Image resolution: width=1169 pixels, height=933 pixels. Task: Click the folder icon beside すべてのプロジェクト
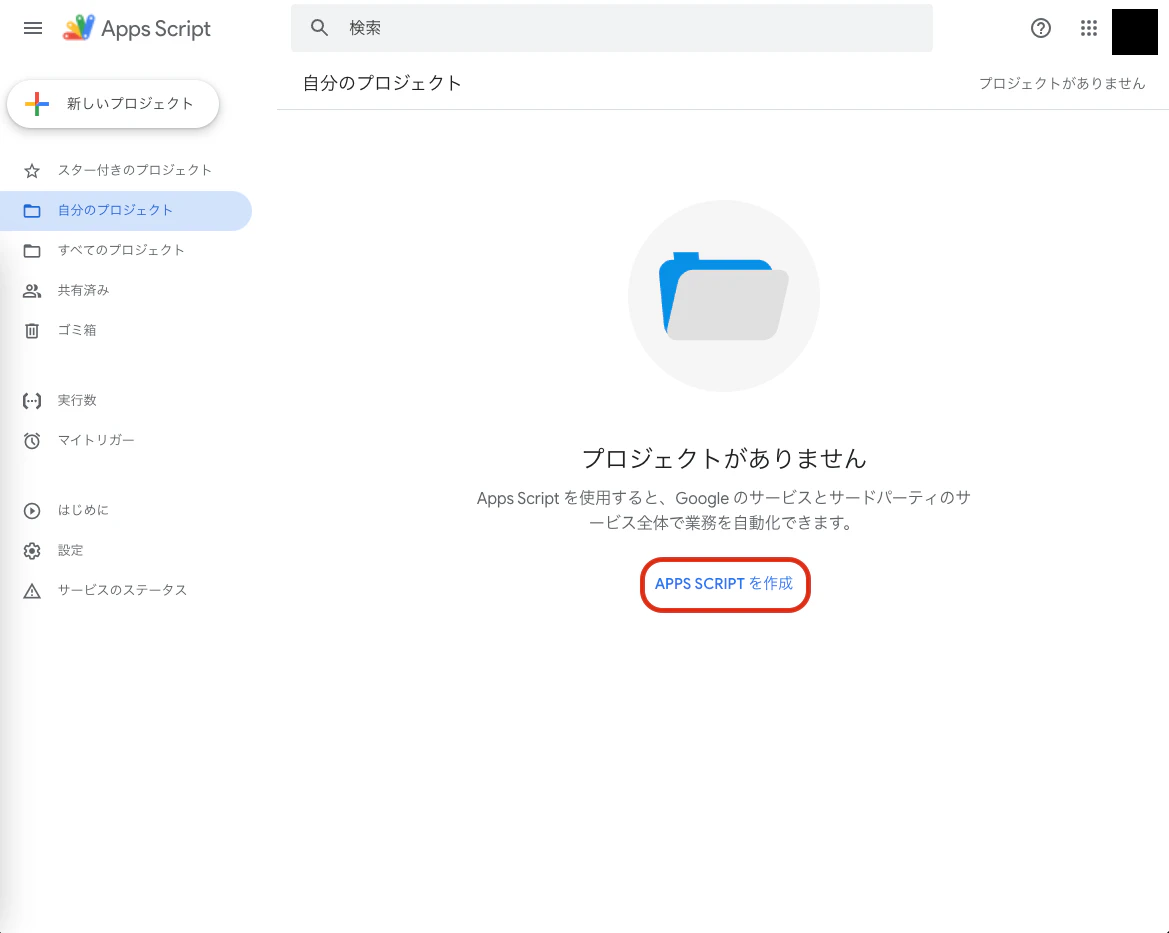coord(31,250)
